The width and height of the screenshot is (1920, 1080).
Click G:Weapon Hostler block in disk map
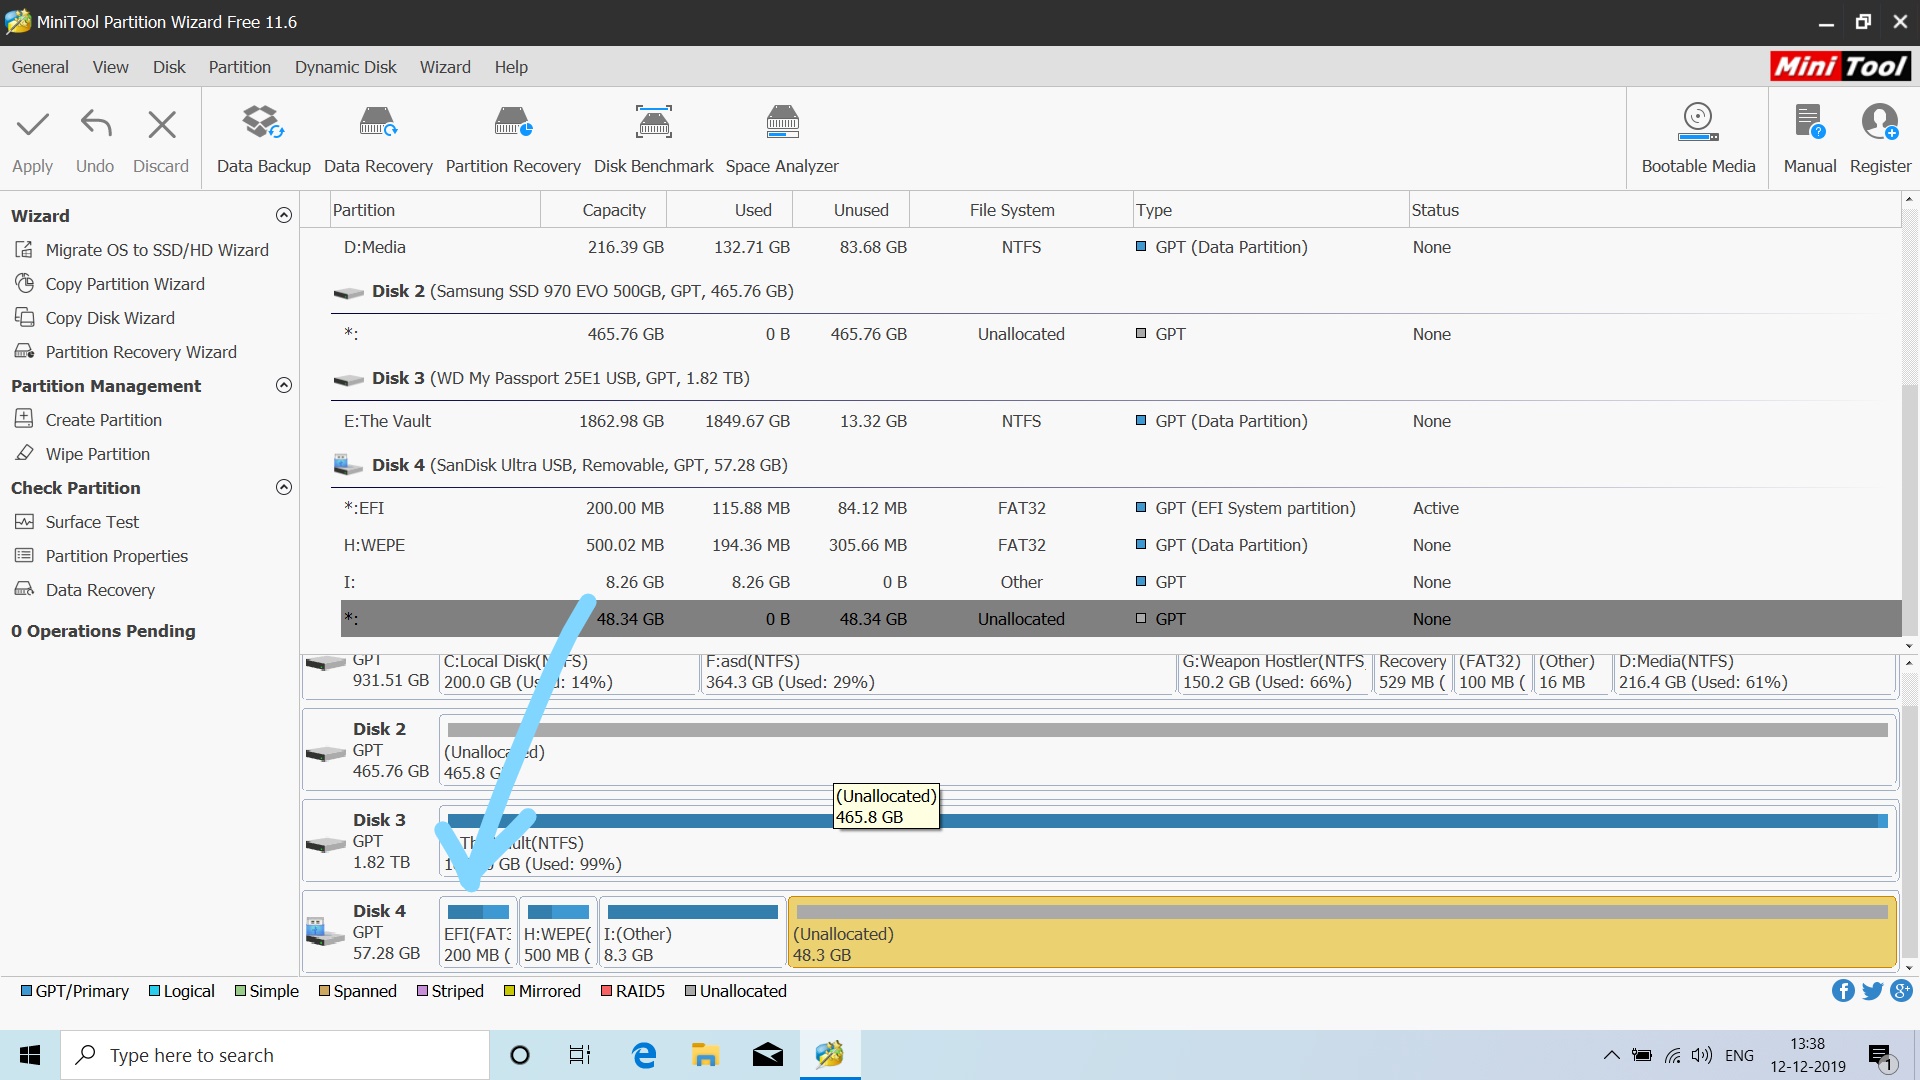point(1275,673)
